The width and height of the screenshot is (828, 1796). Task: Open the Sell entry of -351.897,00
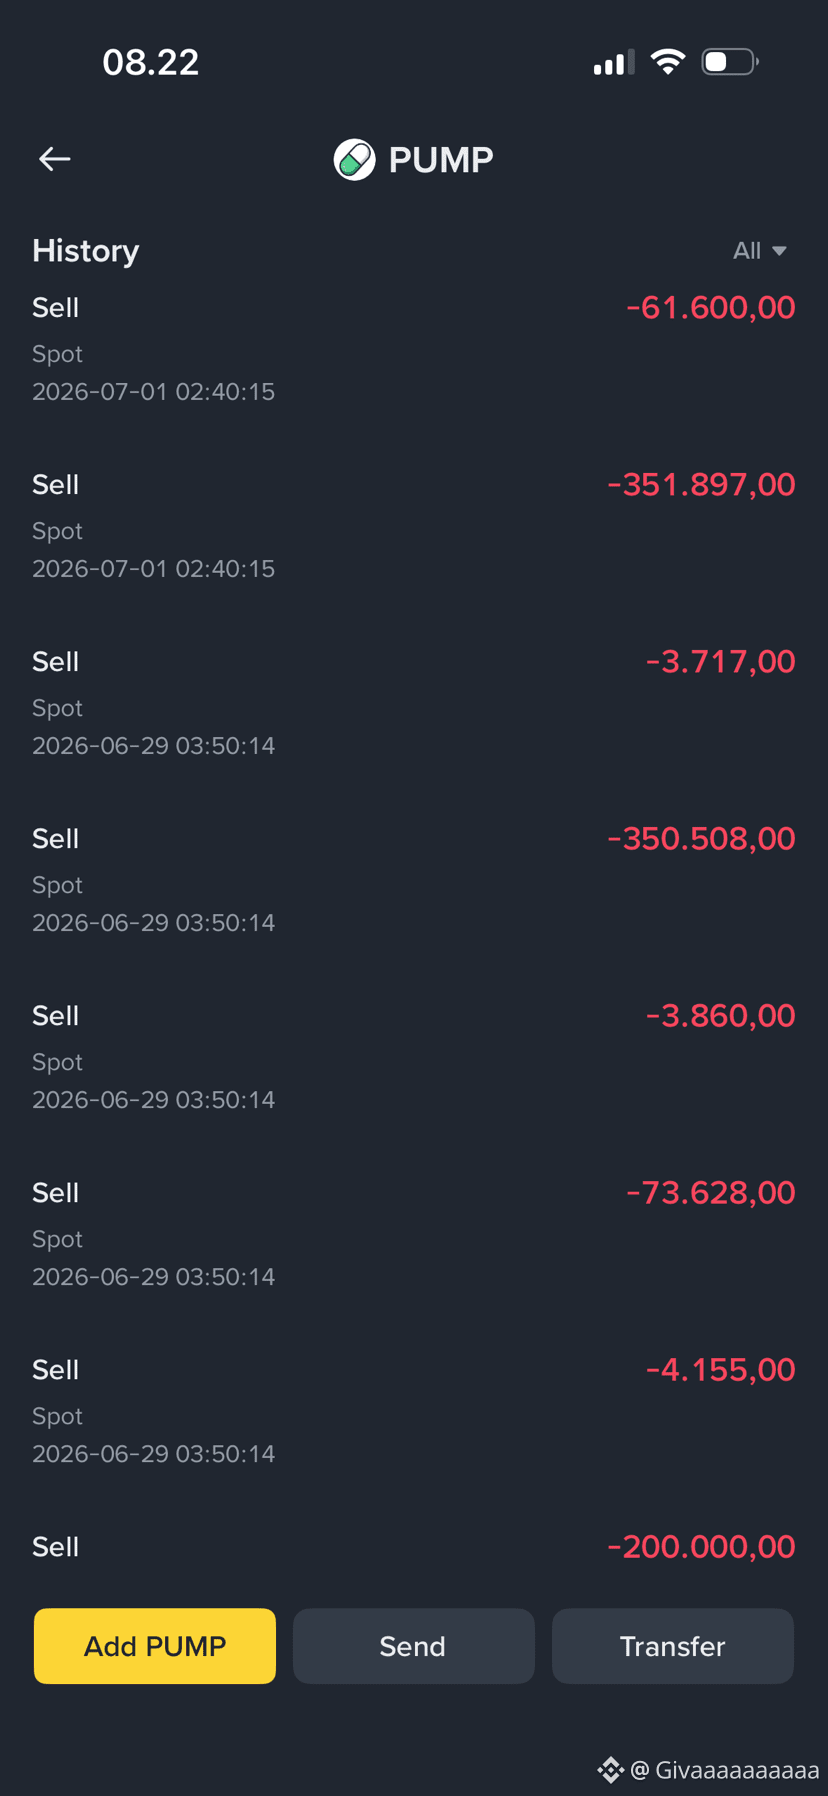pyautogui.click(x=414, y=526)
